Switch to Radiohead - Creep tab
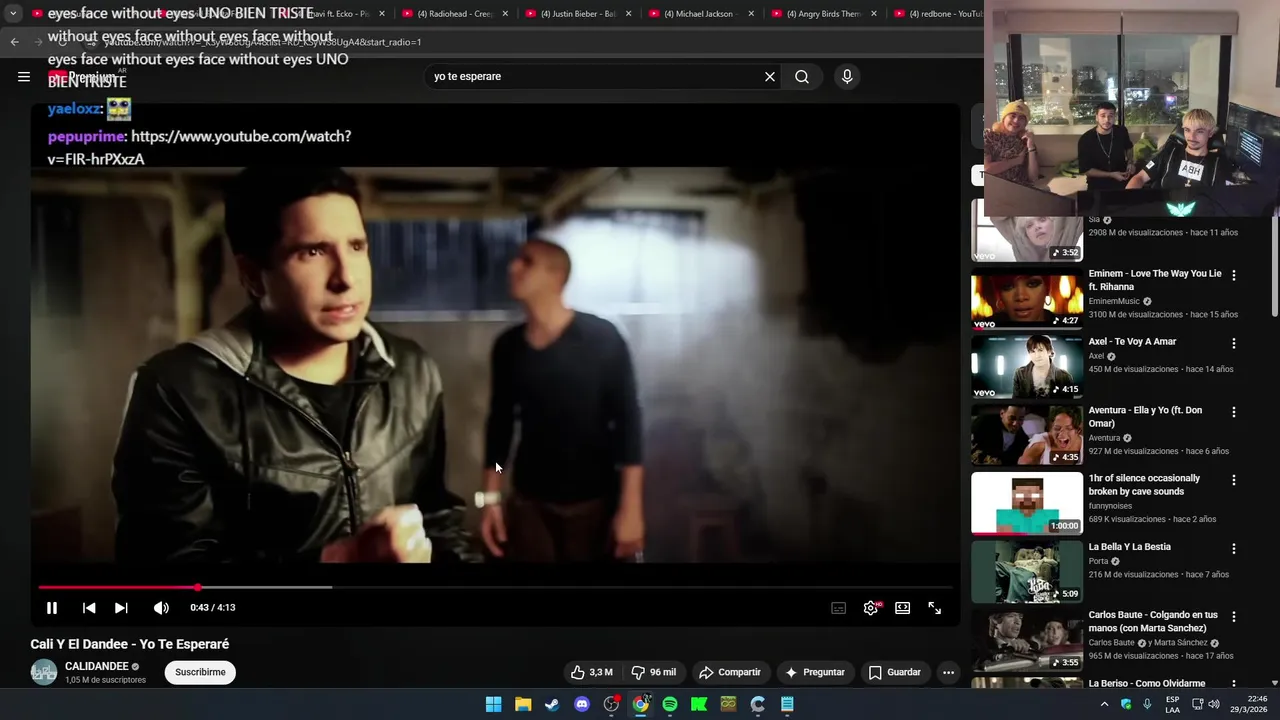This screenshot has height=720, width=1280. click(455, 14)
